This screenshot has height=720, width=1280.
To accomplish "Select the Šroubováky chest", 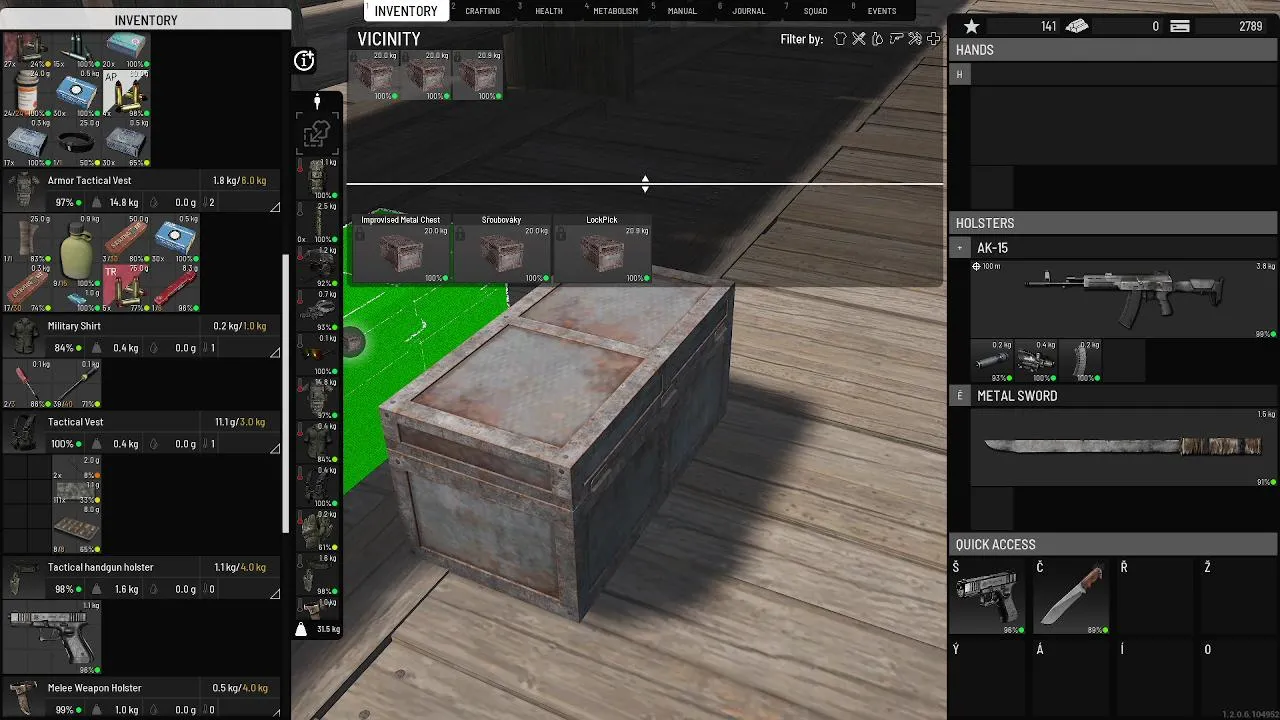I will [502, 249].
